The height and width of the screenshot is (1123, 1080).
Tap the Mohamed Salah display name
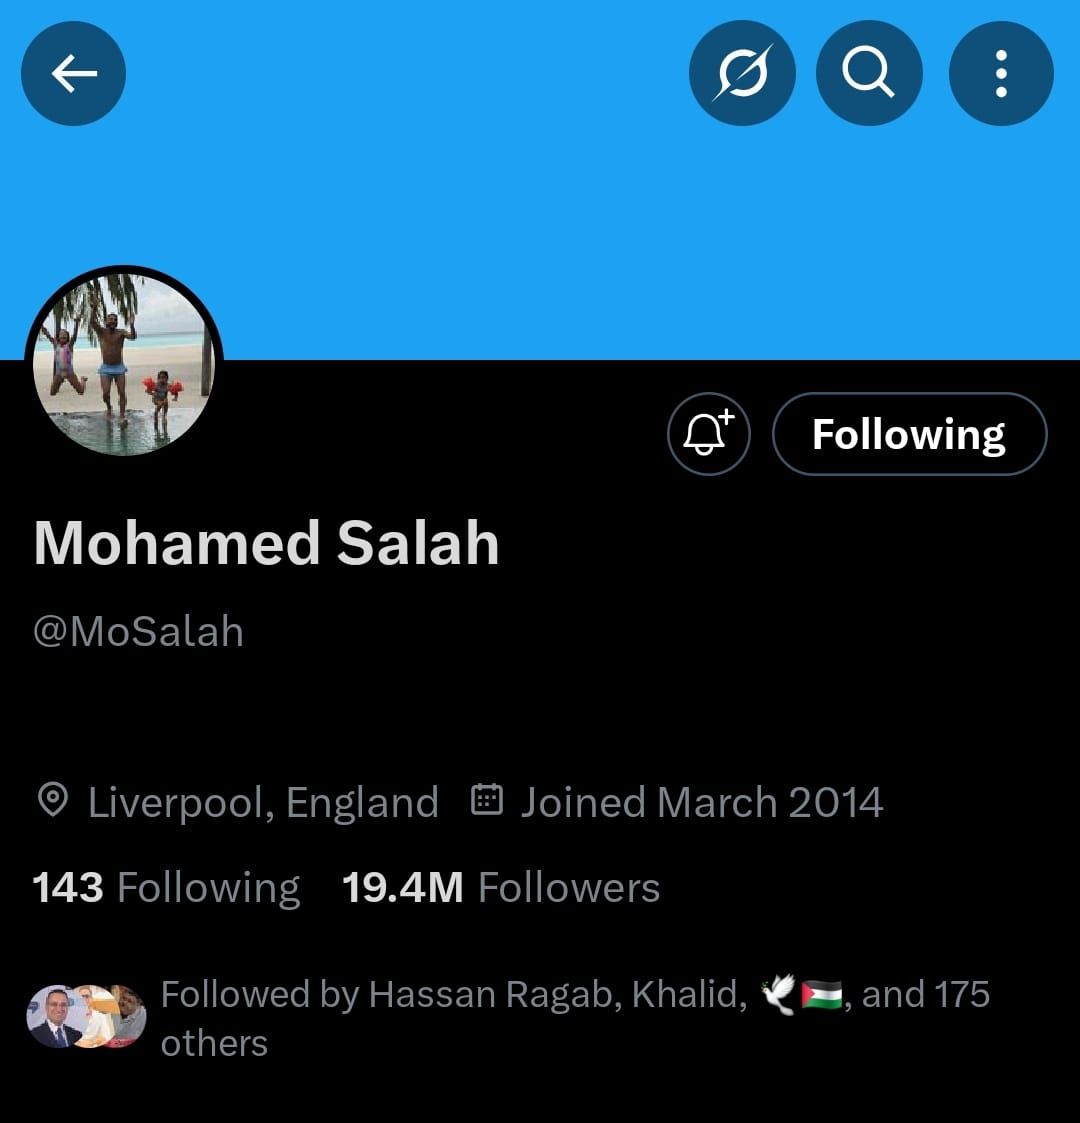tap(266, 543)
